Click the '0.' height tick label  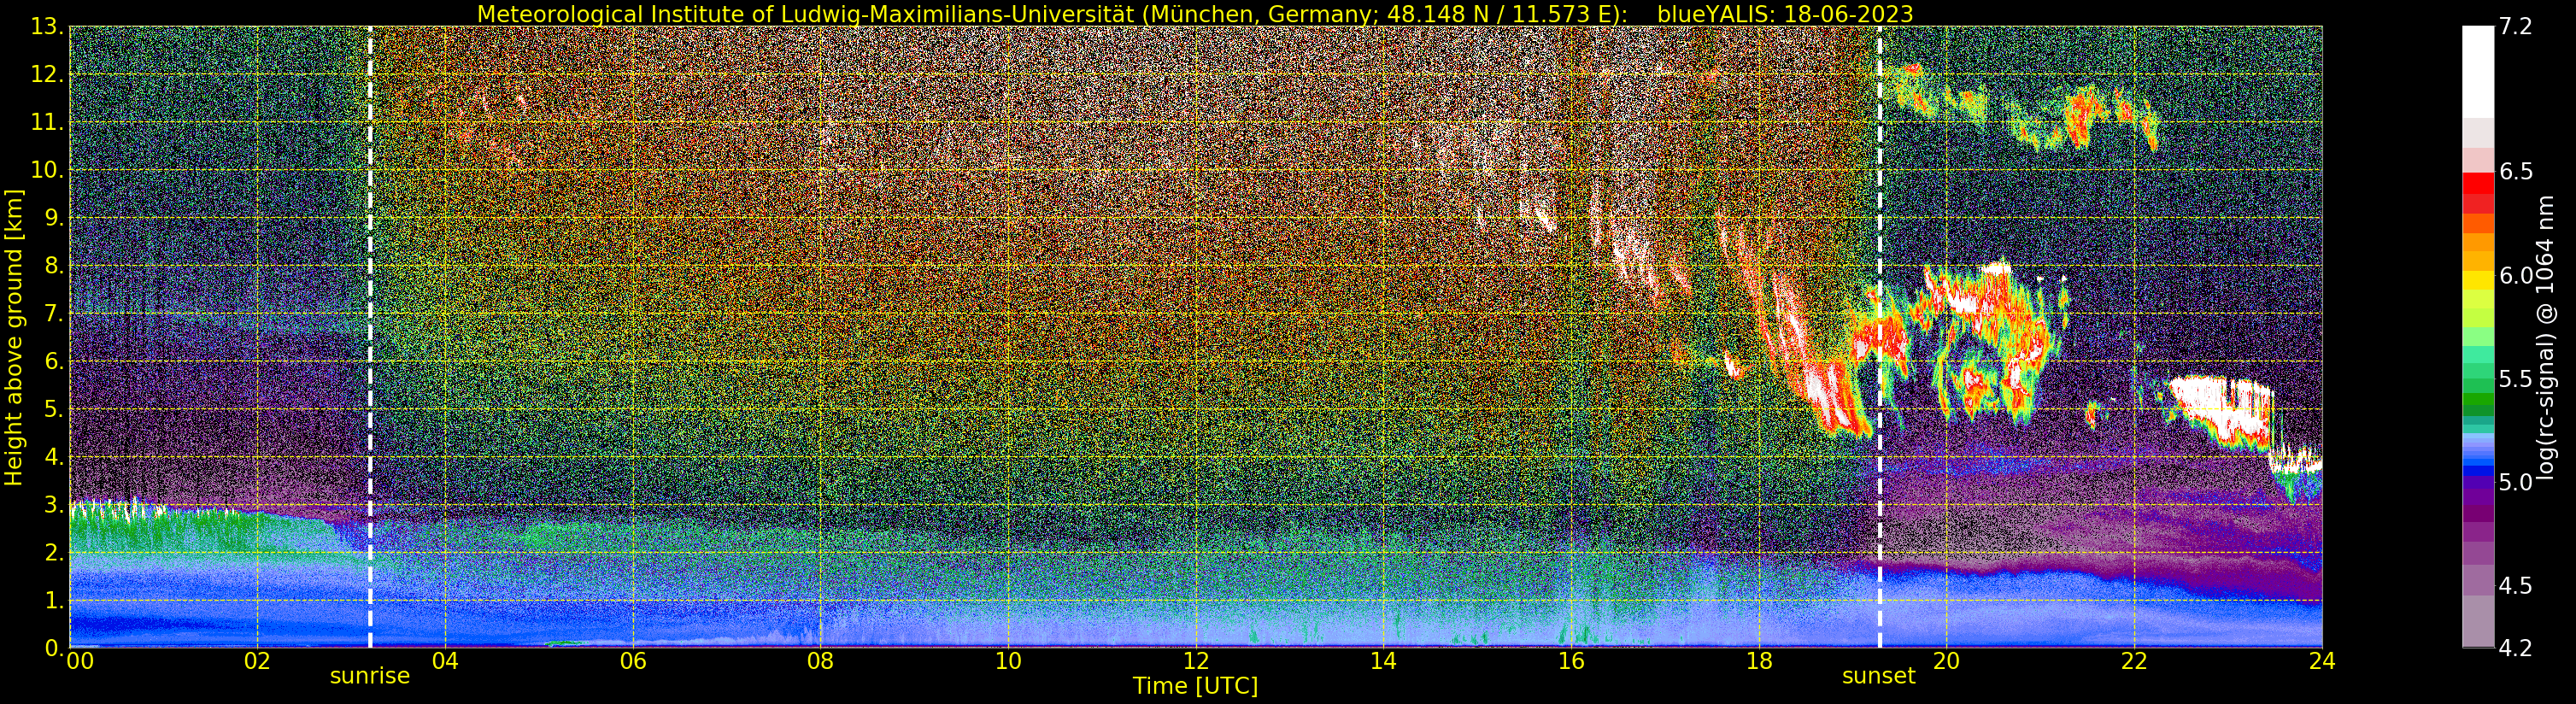pos(53,648)
